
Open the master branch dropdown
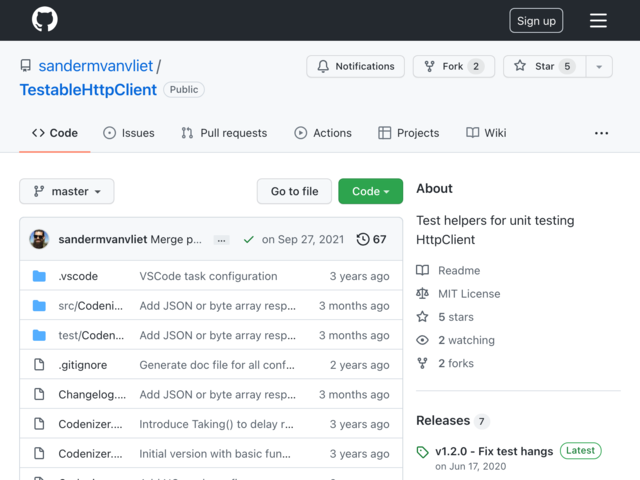67,191
